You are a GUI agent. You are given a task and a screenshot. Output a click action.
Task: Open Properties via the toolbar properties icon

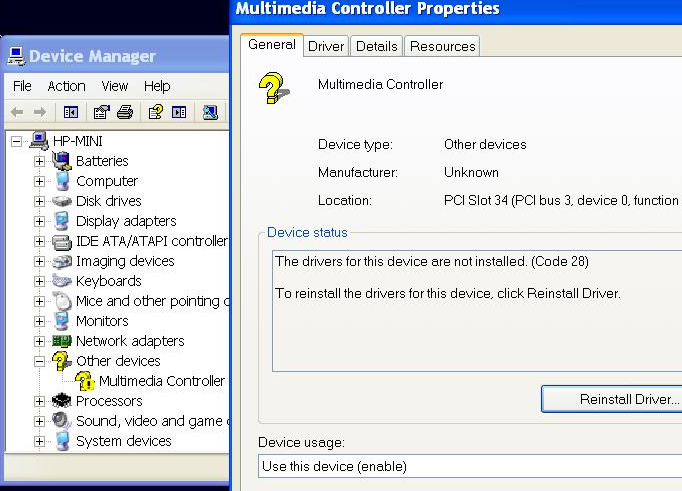pyautogui.click(x=102, y=112)
